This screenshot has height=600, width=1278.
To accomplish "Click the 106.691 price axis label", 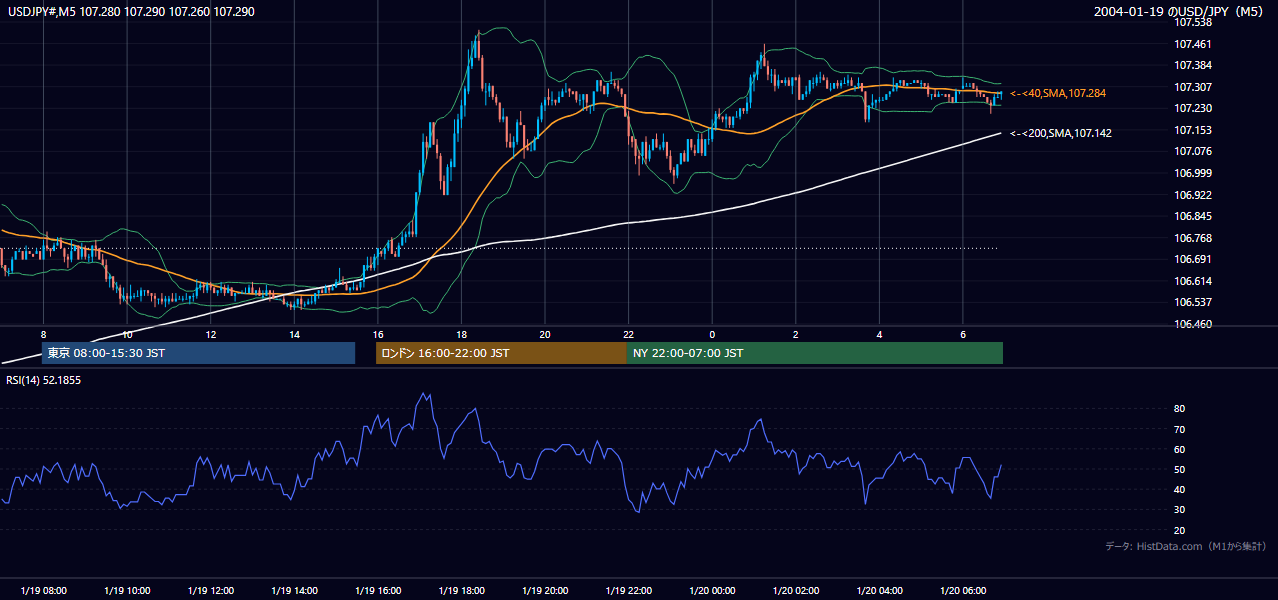I will [1194, 259].
